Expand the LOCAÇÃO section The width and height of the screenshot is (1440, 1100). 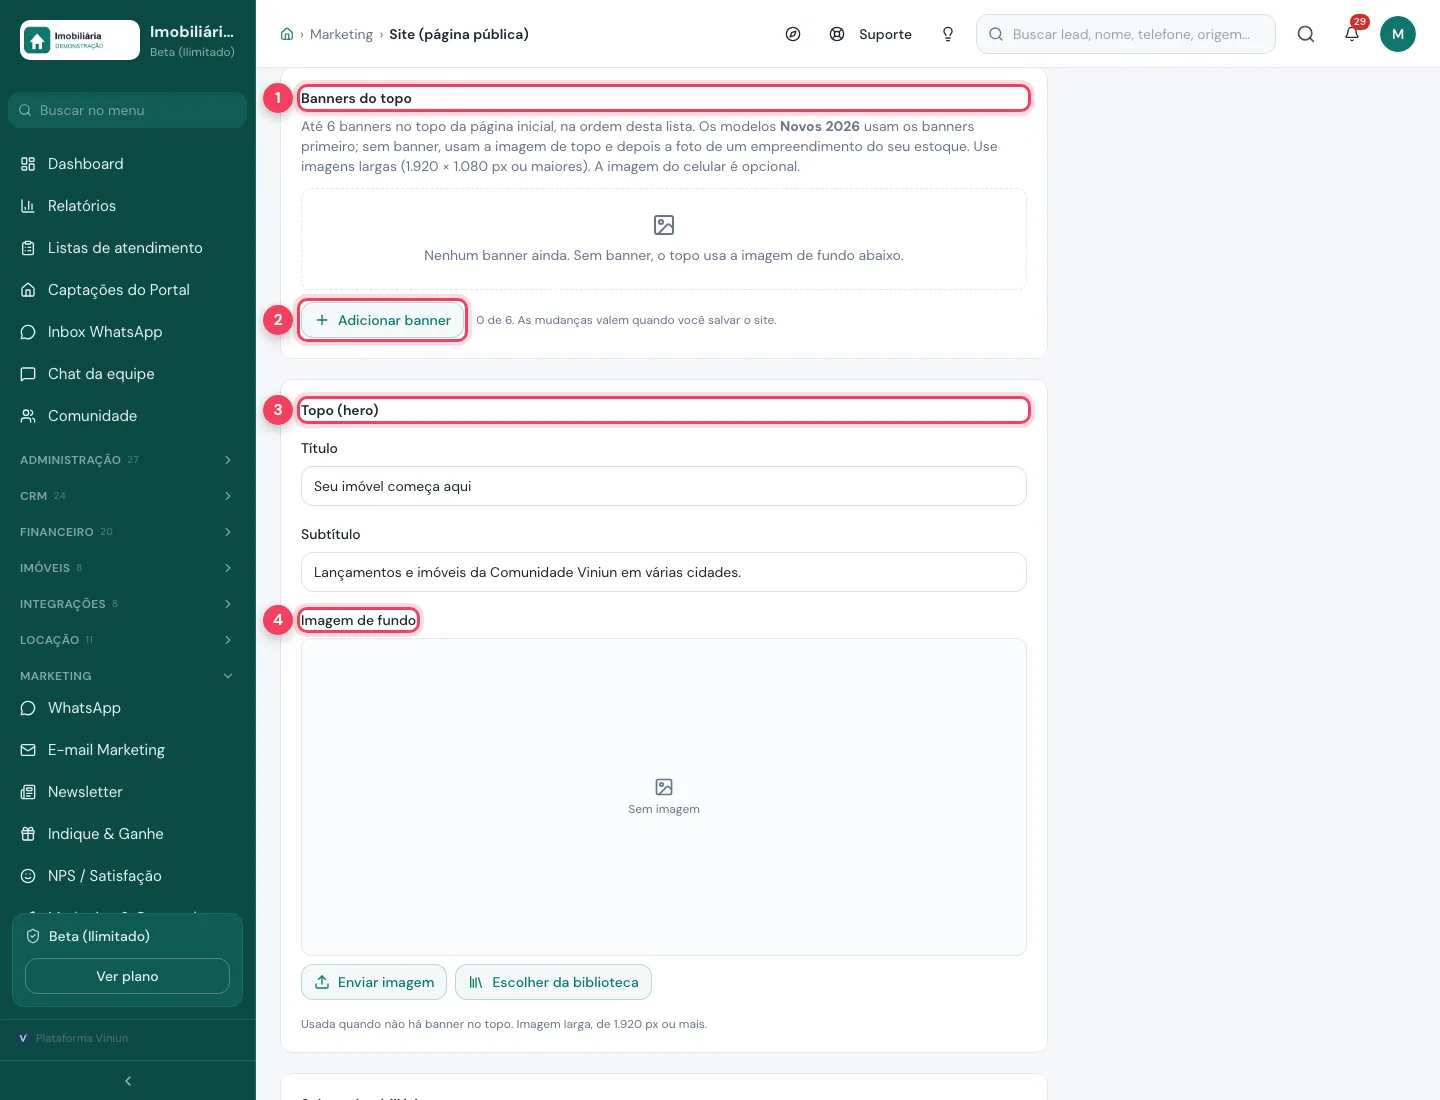(x=127, y=640)
